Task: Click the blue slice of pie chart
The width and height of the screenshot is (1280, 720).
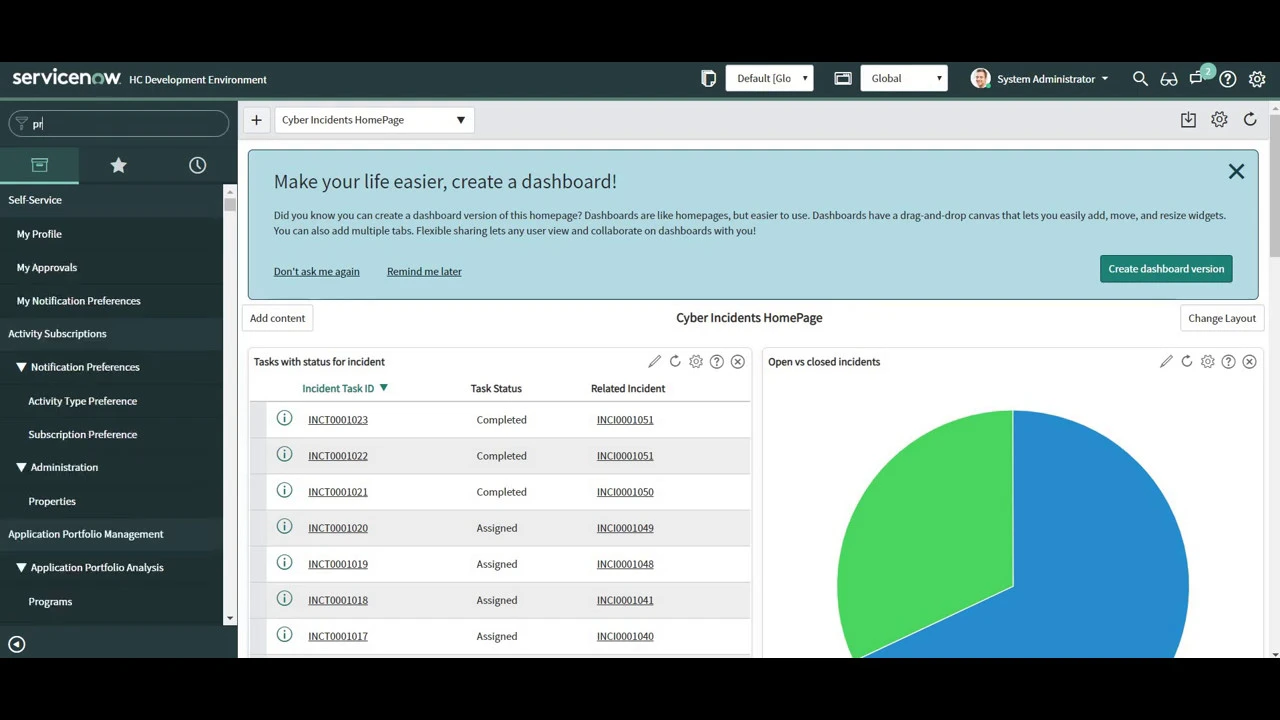Action: click(1110, 540)
